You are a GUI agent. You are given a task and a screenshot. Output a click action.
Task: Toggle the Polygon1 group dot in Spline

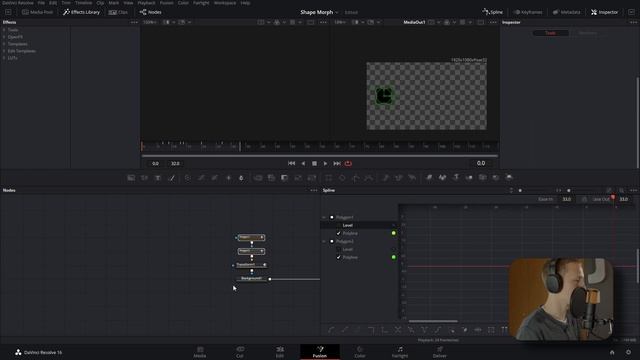click(x=331, y=217)
